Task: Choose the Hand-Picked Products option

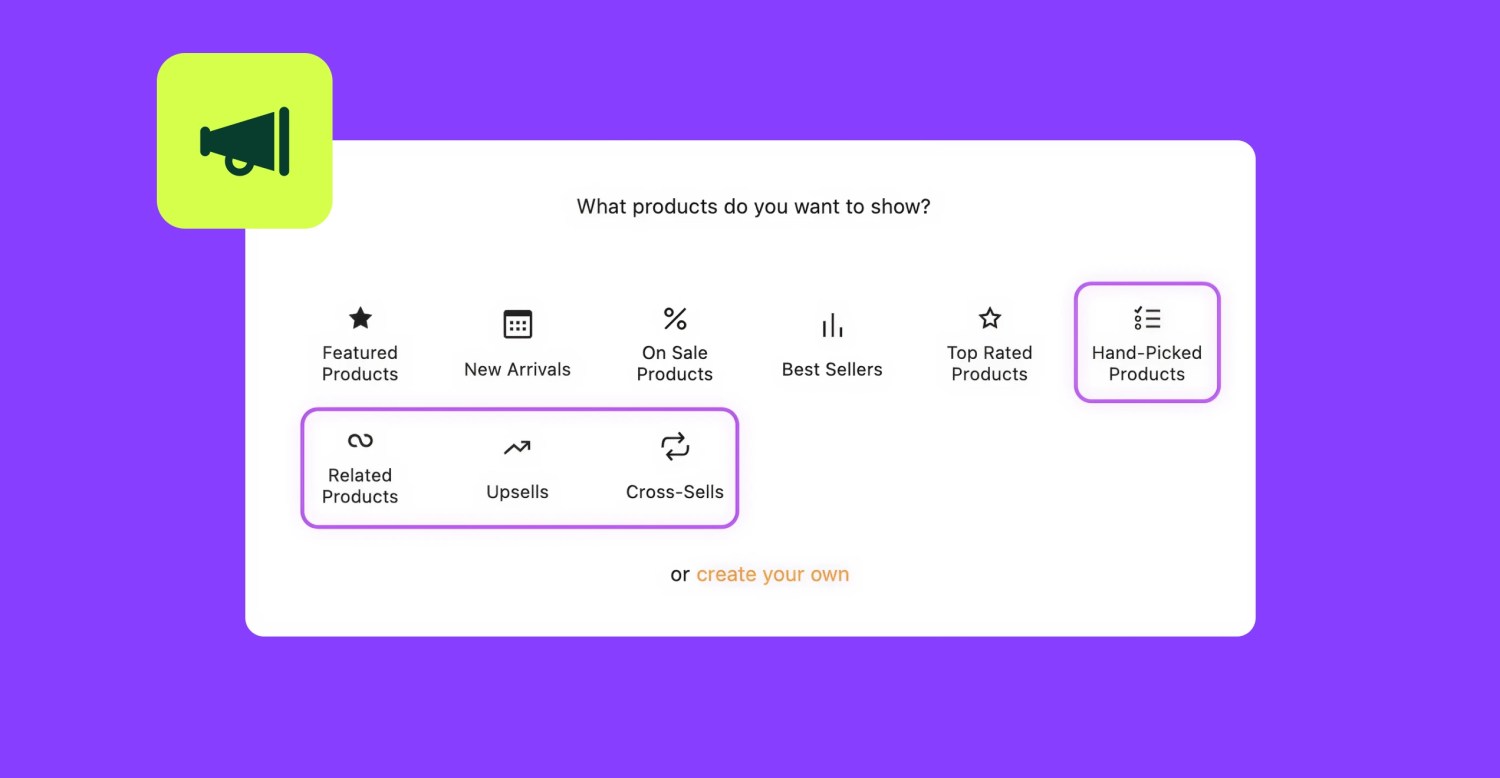Action: tap(1147, 342)
